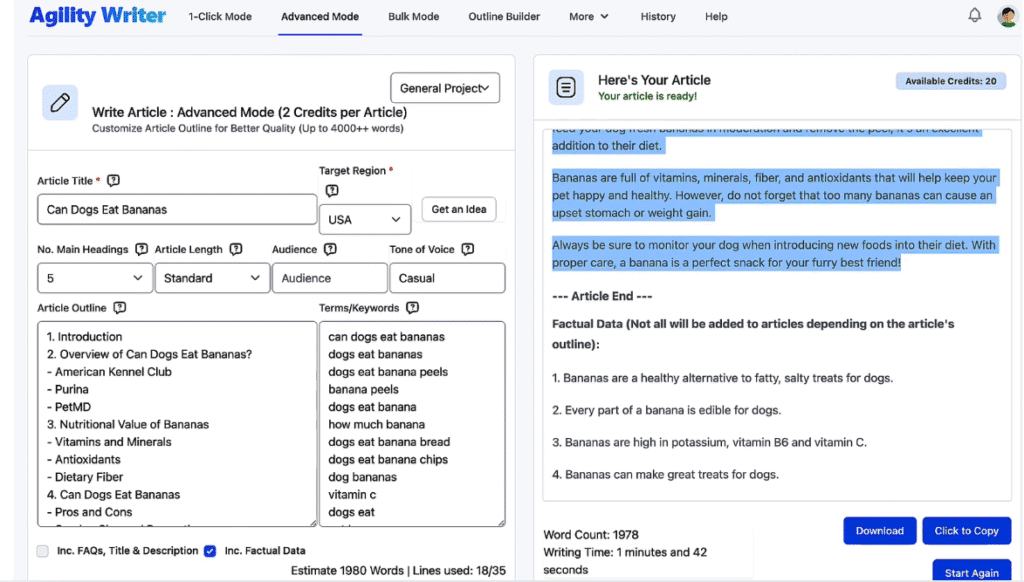Screen dimensions: 1024x582
Task: Show help for Target Region
Action: pyautogui.click(x=332, y=191)
